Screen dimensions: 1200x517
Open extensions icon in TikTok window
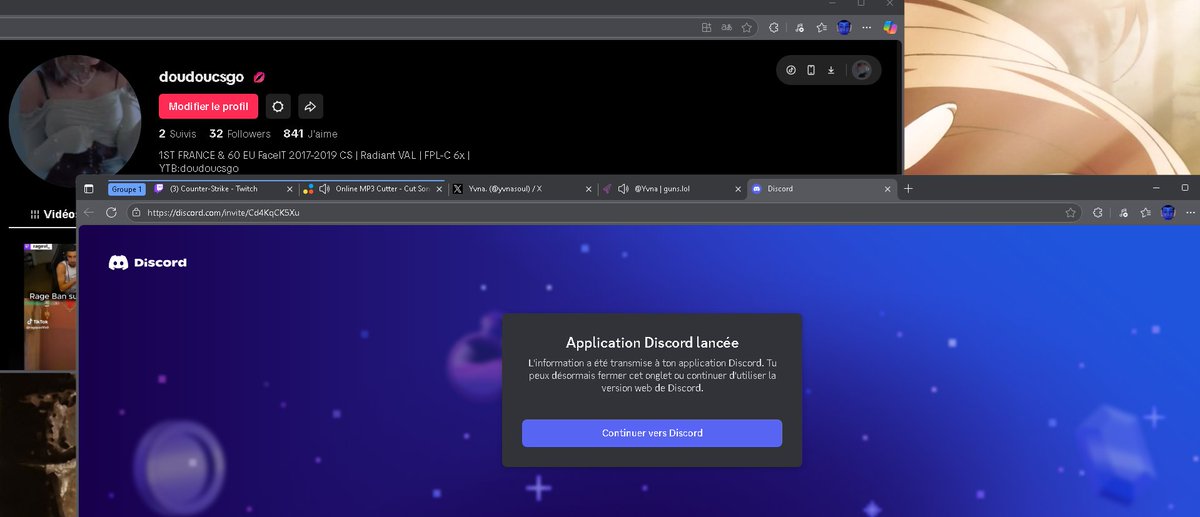tap(774, 28)
